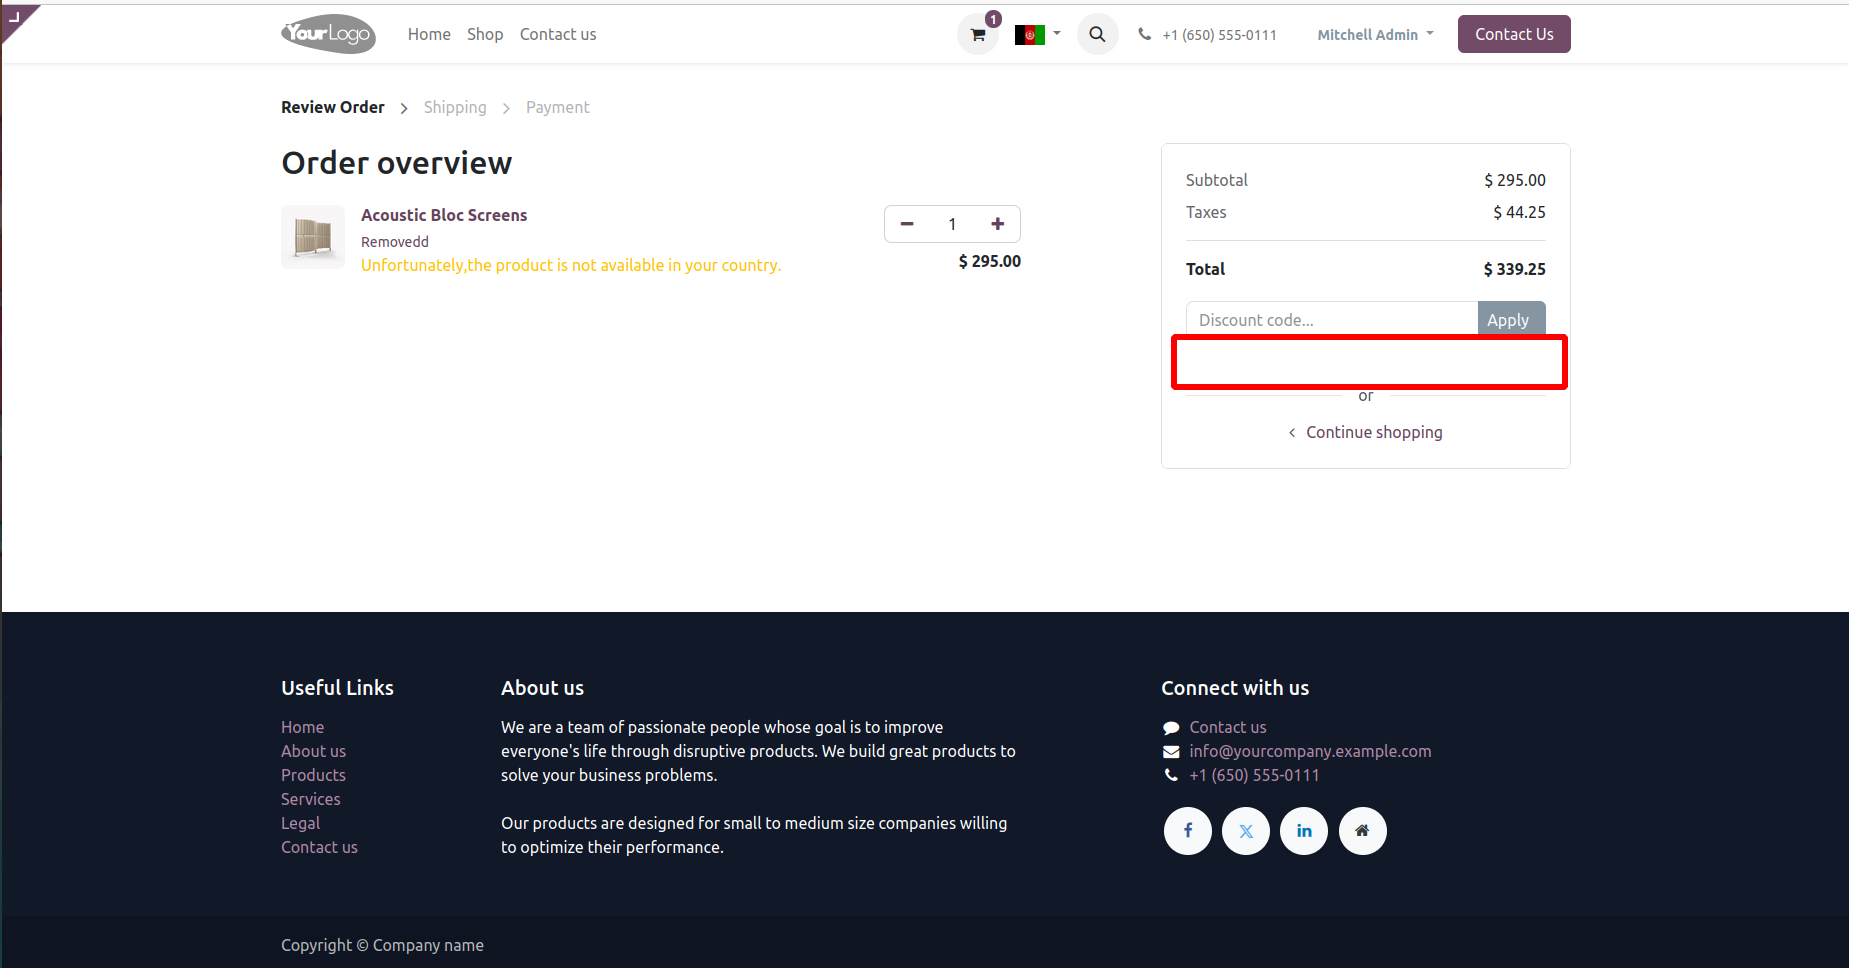Click the footer phone number link
This screenshot has height=968, width=1849.
(x=1254, y=775)
